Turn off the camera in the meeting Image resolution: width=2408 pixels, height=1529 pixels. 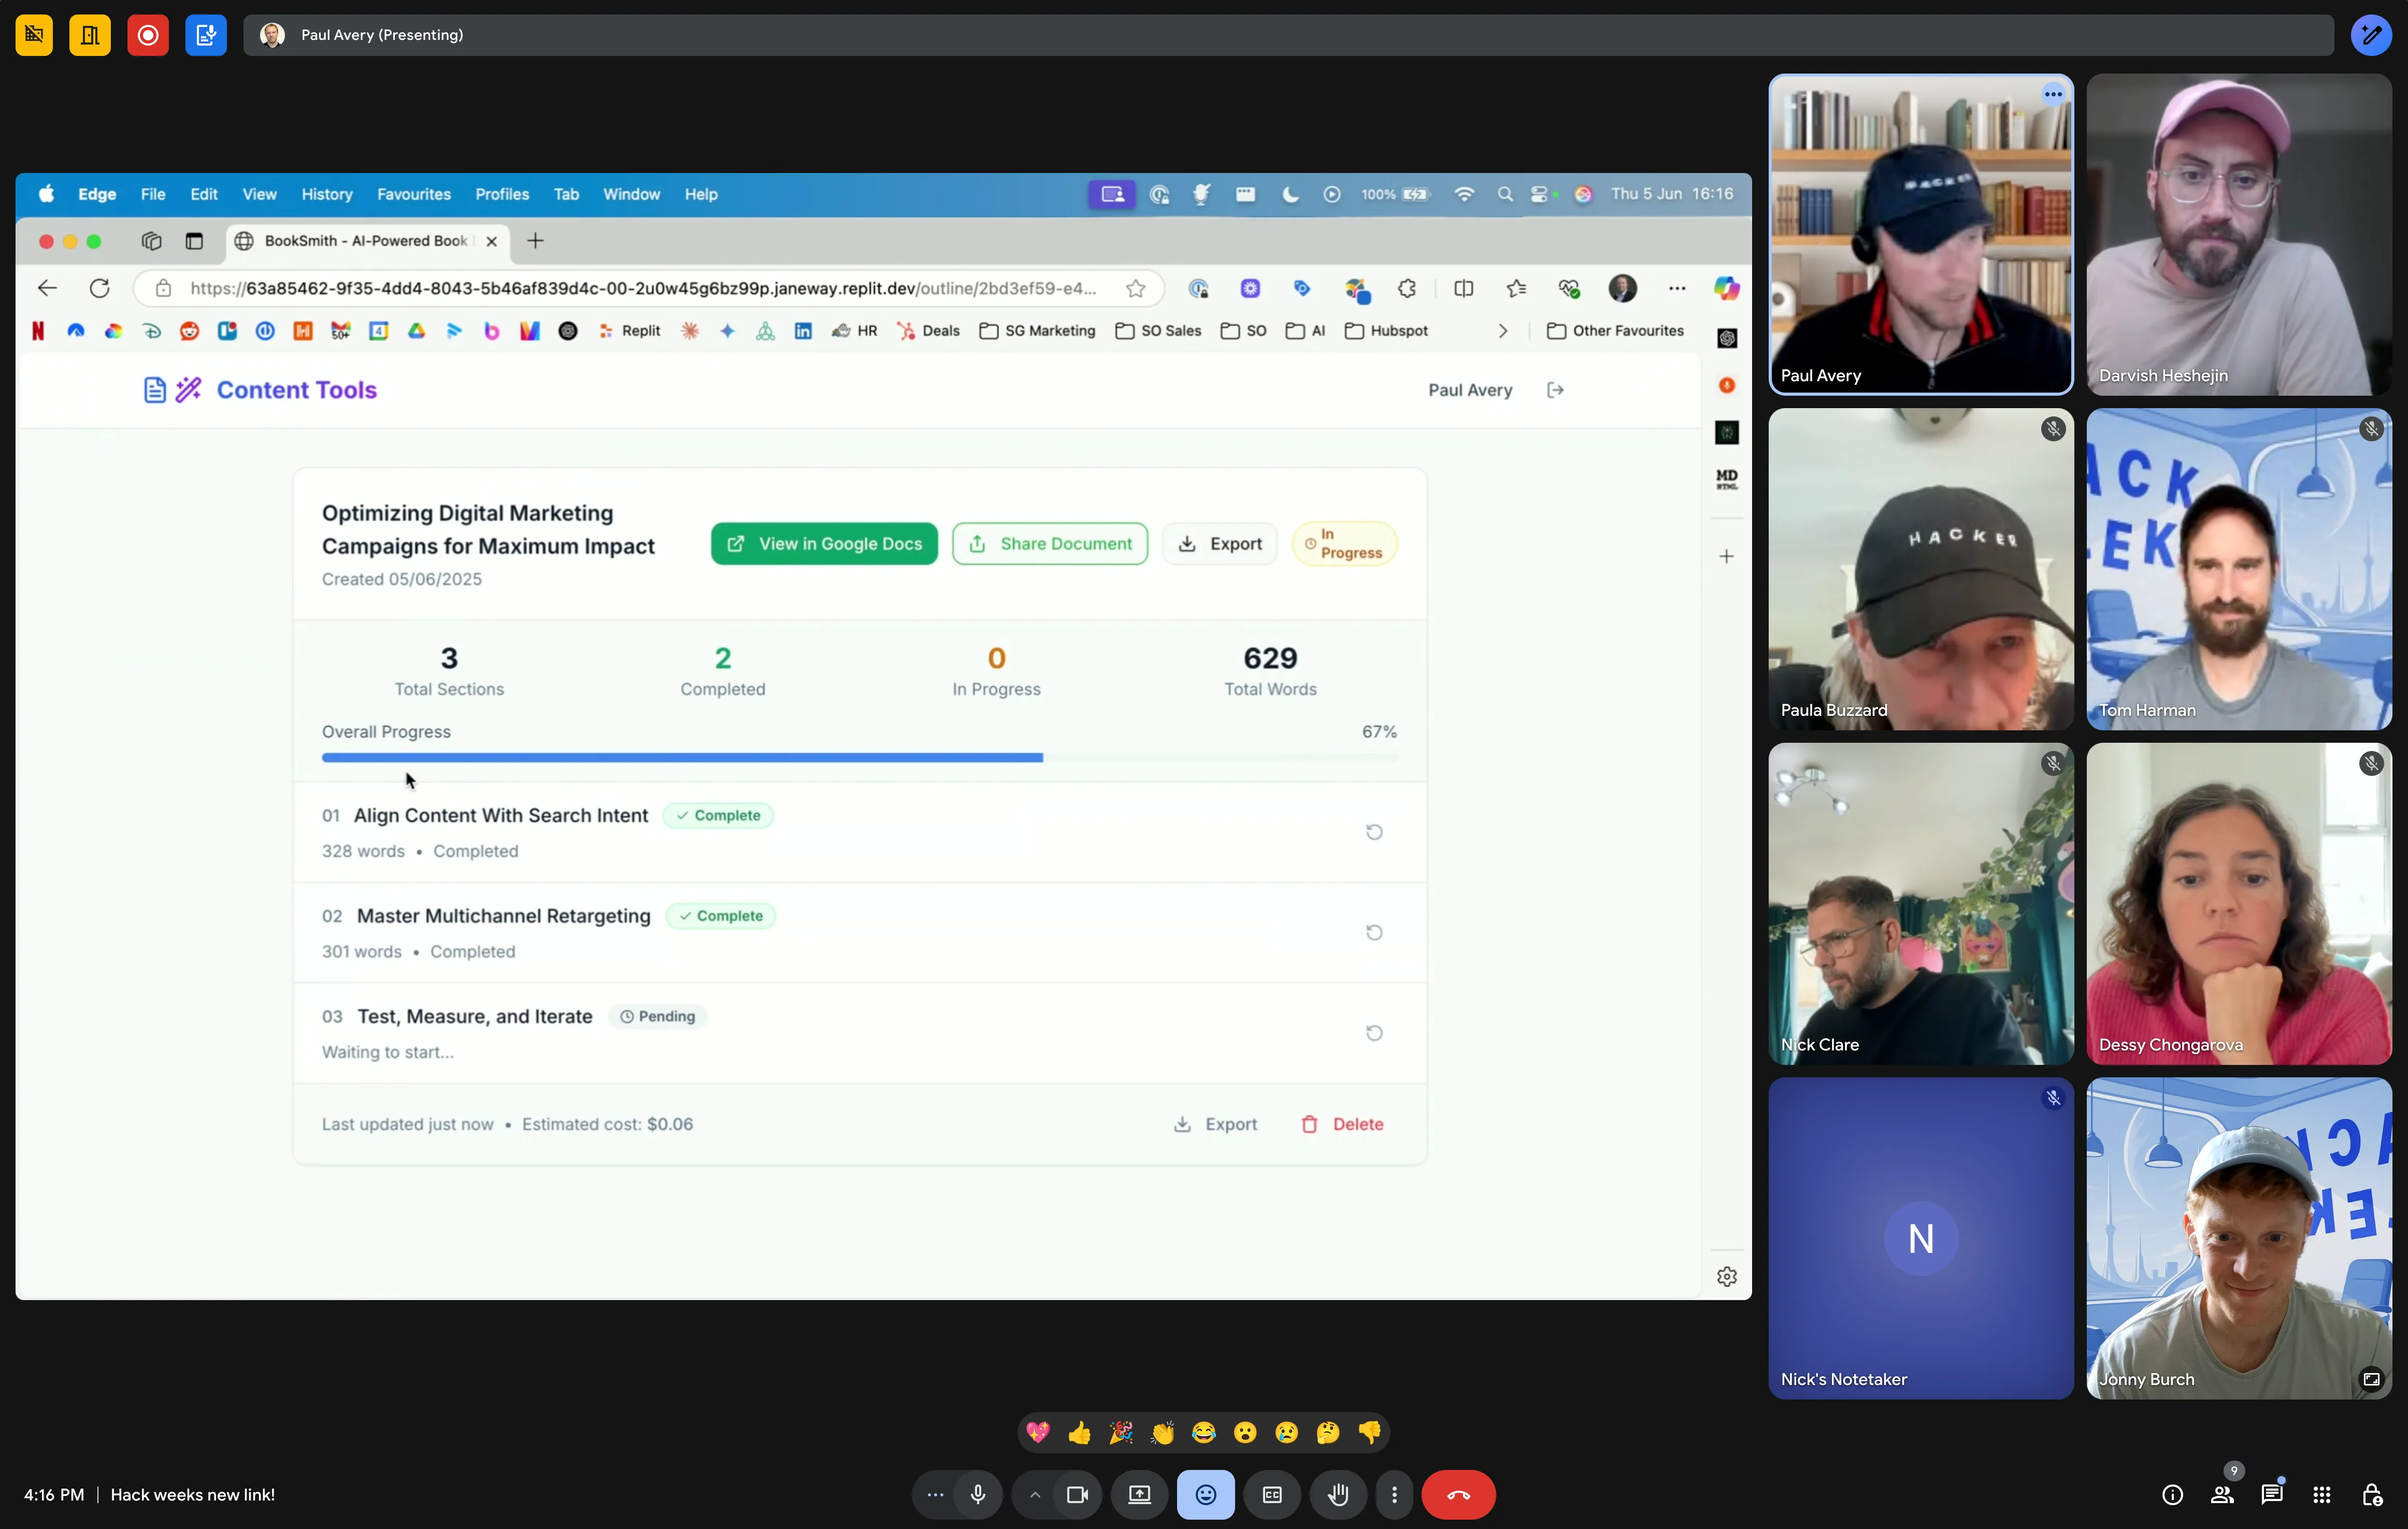tap(1077, 1494)
